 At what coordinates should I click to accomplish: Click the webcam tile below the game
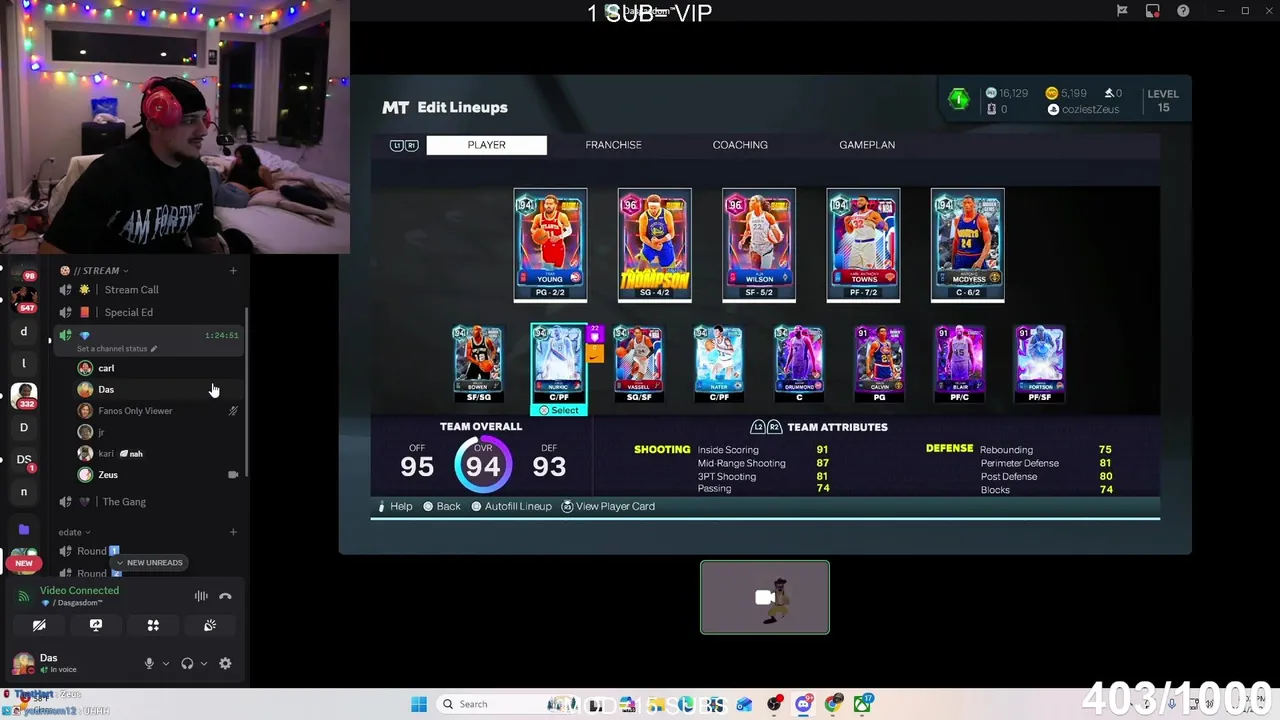pyautogui.click(x=765, y=597)
